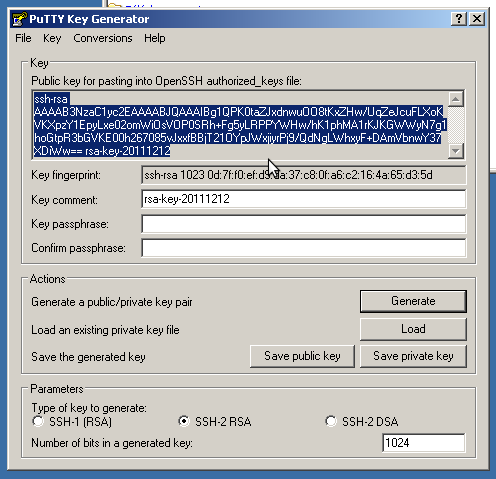The width and height of the screenshot is (496, 479).
Task: Click the Load button
Action: [x=413, y=329]
